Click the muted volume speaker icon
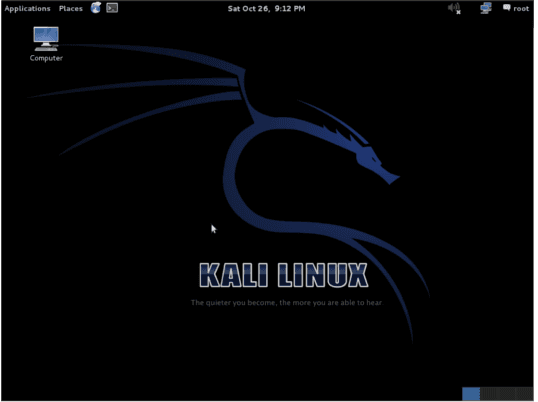Viewport: 538px width, 402px height. [454, 8]
